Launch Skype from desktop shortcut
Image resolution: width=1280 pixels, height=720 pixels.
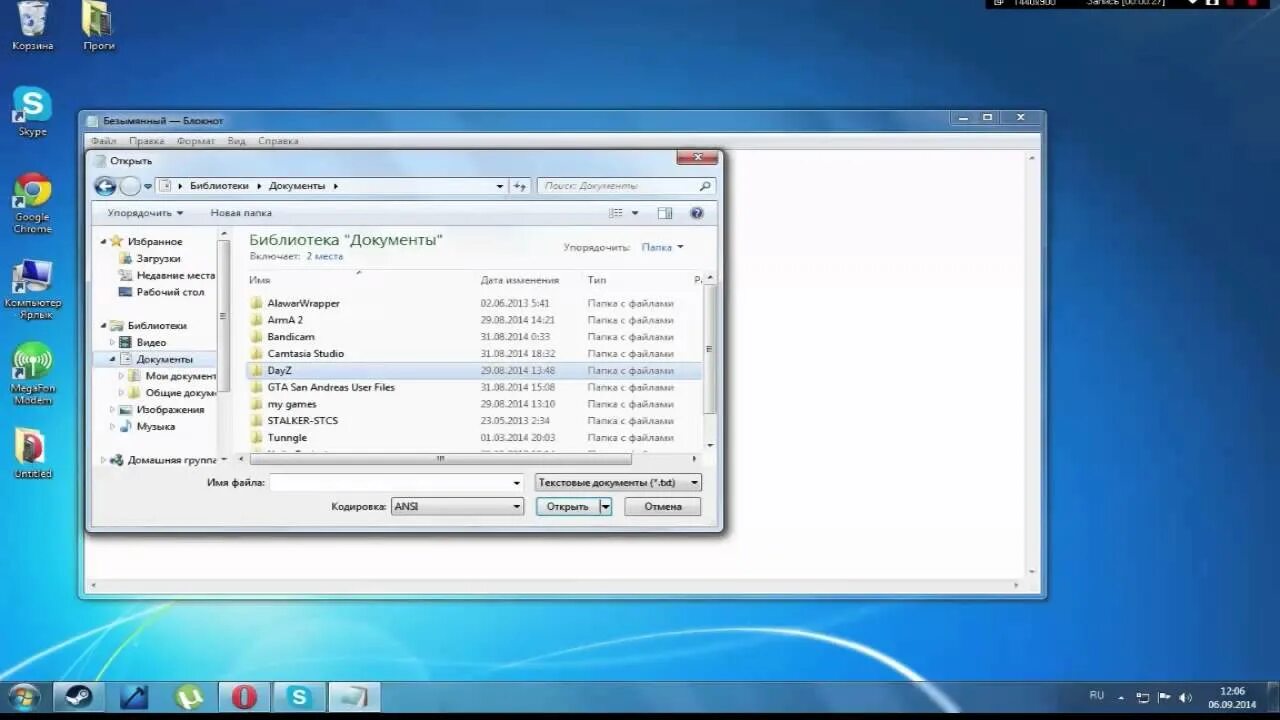(32, 111)
